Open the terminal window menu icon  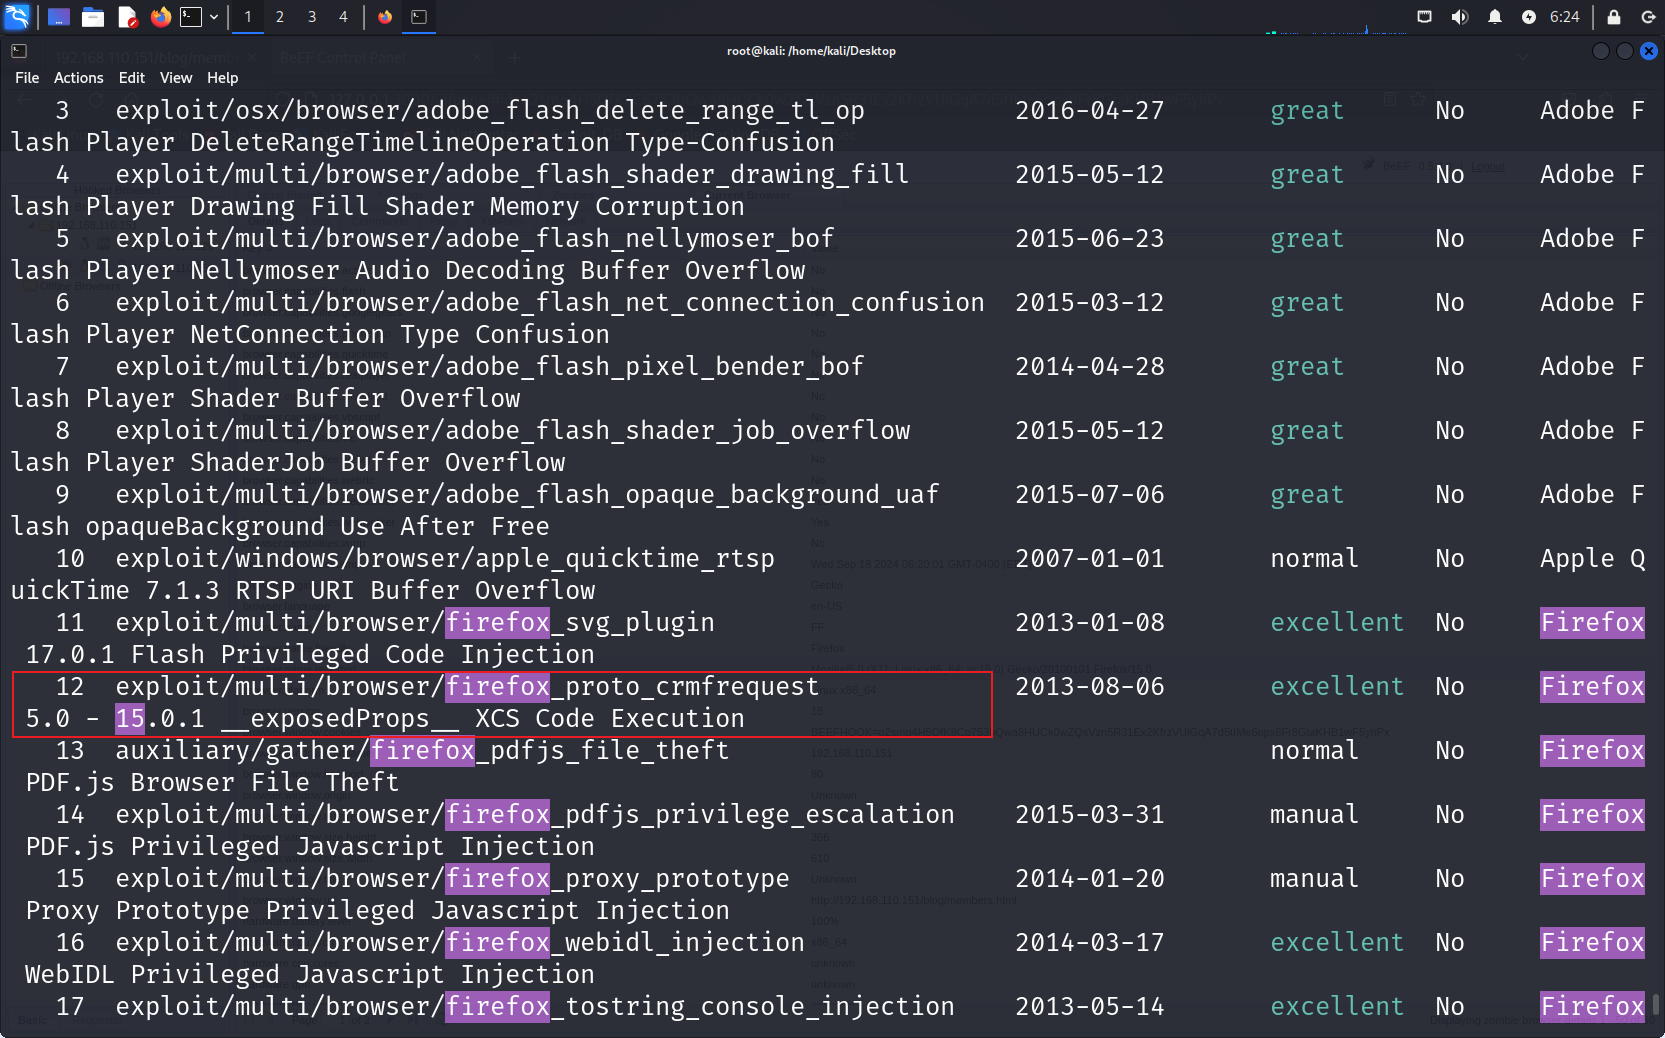coord(19,50)
